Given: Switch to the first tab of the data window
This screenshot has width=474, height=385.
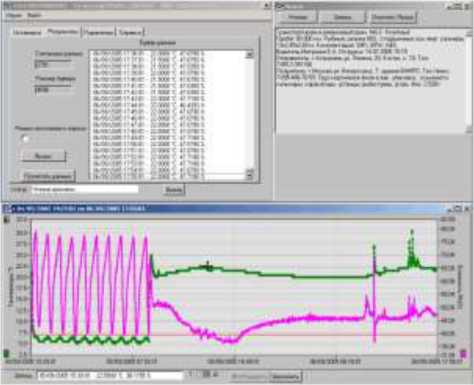Looking at the screenshot, I should pyautogui.click(x=28, y=32).
